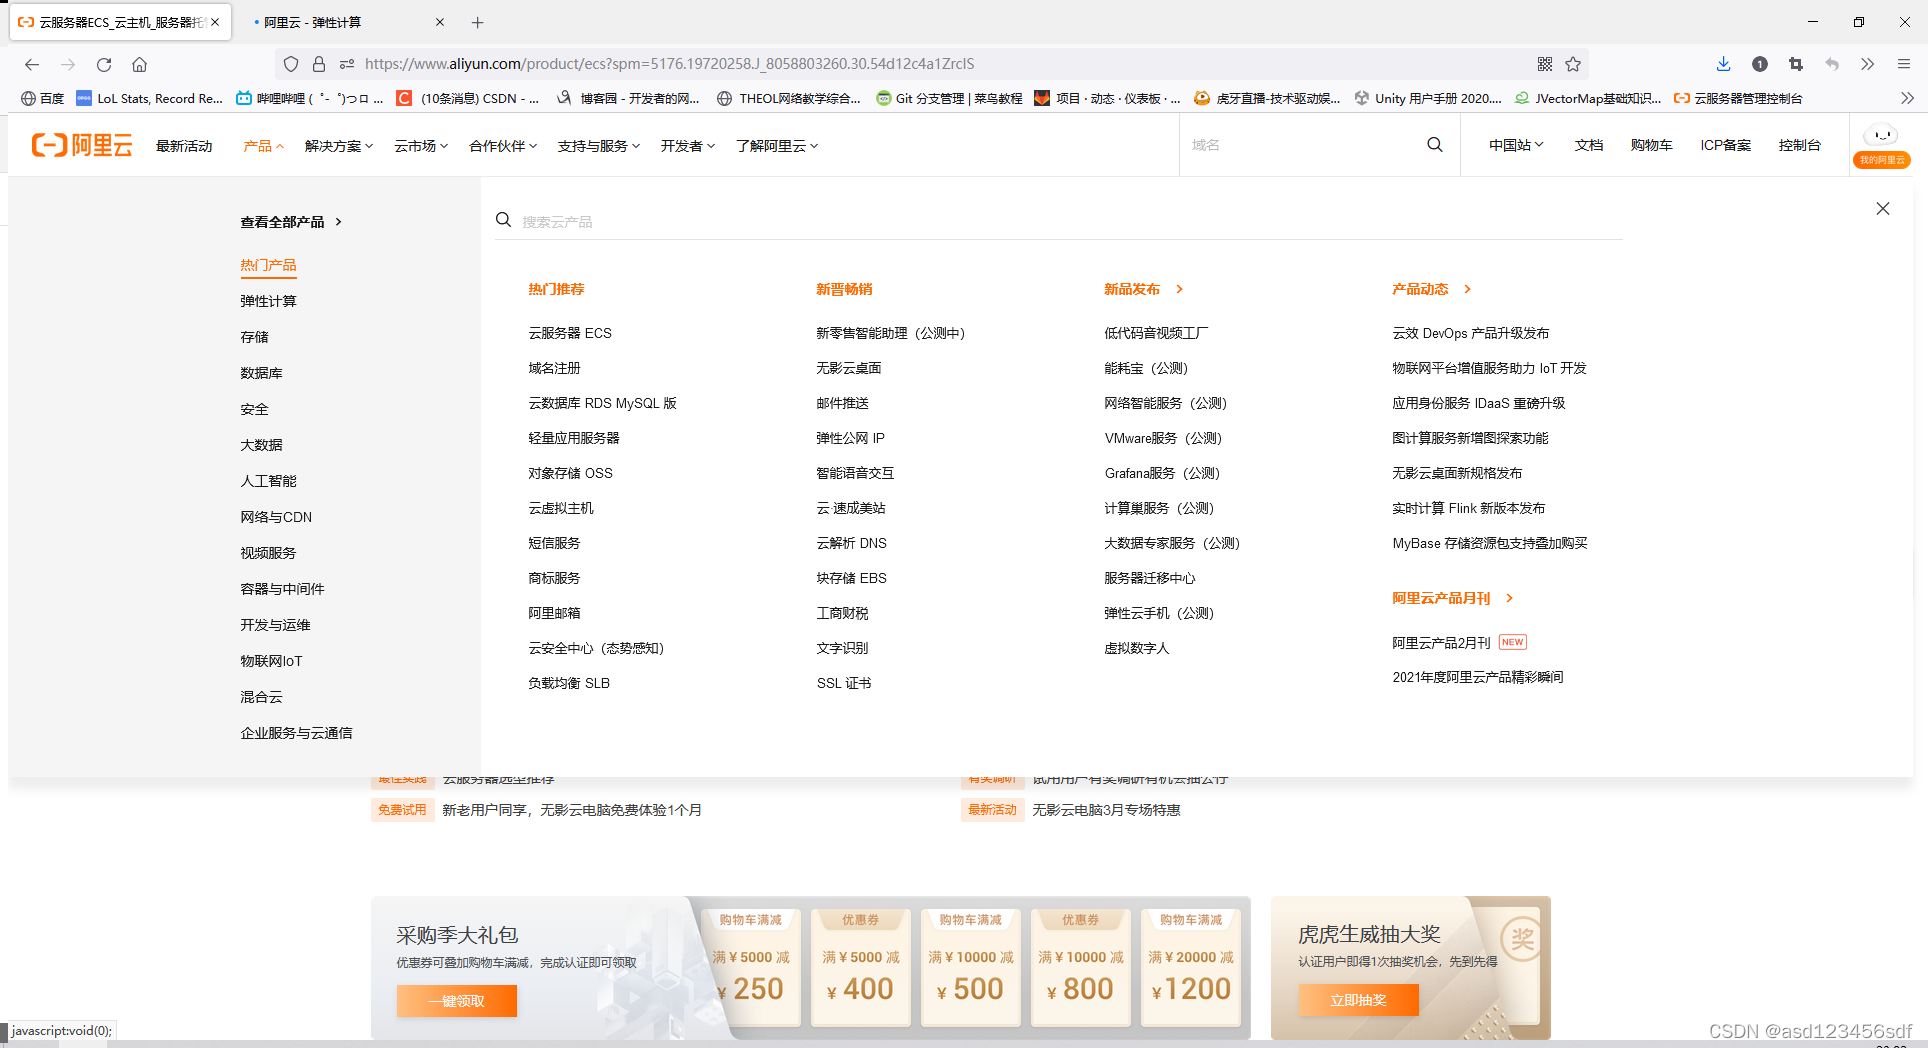The height and width of the screenshot is (1048, 1928).
Task: Click the browser home icon
Action: click(139, 63)
